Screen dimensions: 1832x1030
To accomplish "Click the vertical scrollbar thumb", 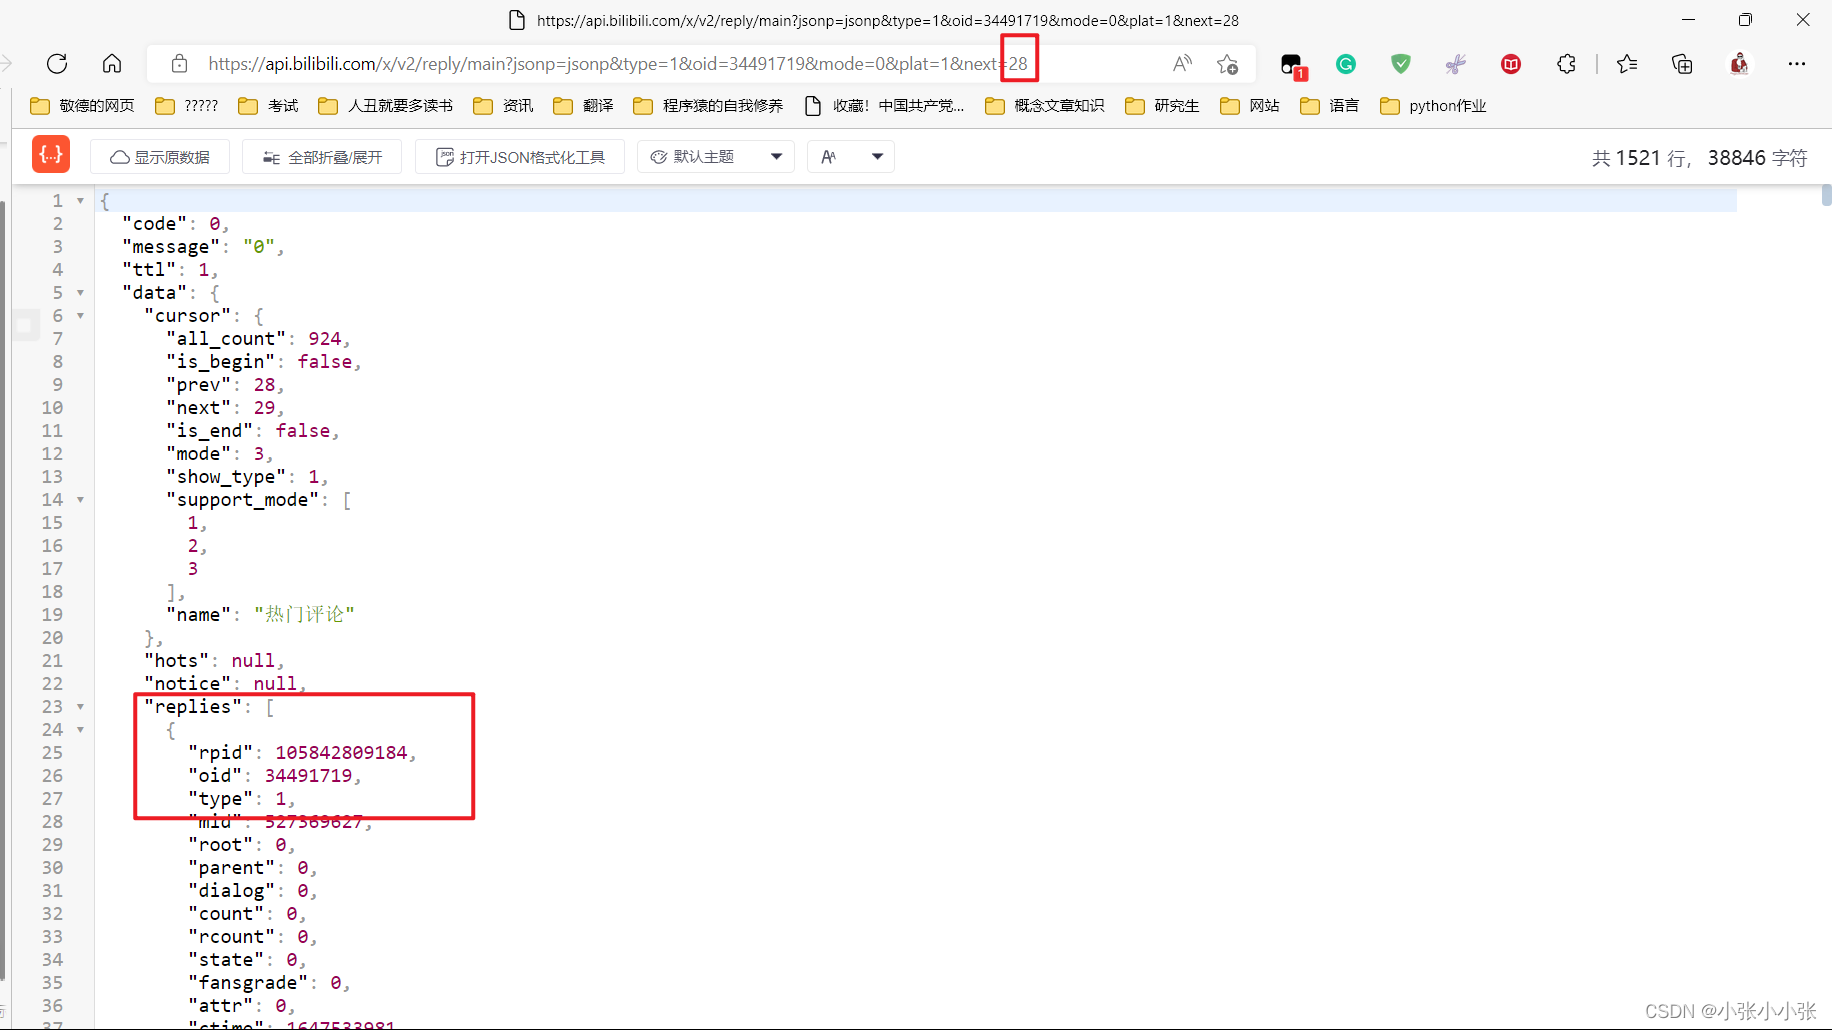I will point(1827,195).
